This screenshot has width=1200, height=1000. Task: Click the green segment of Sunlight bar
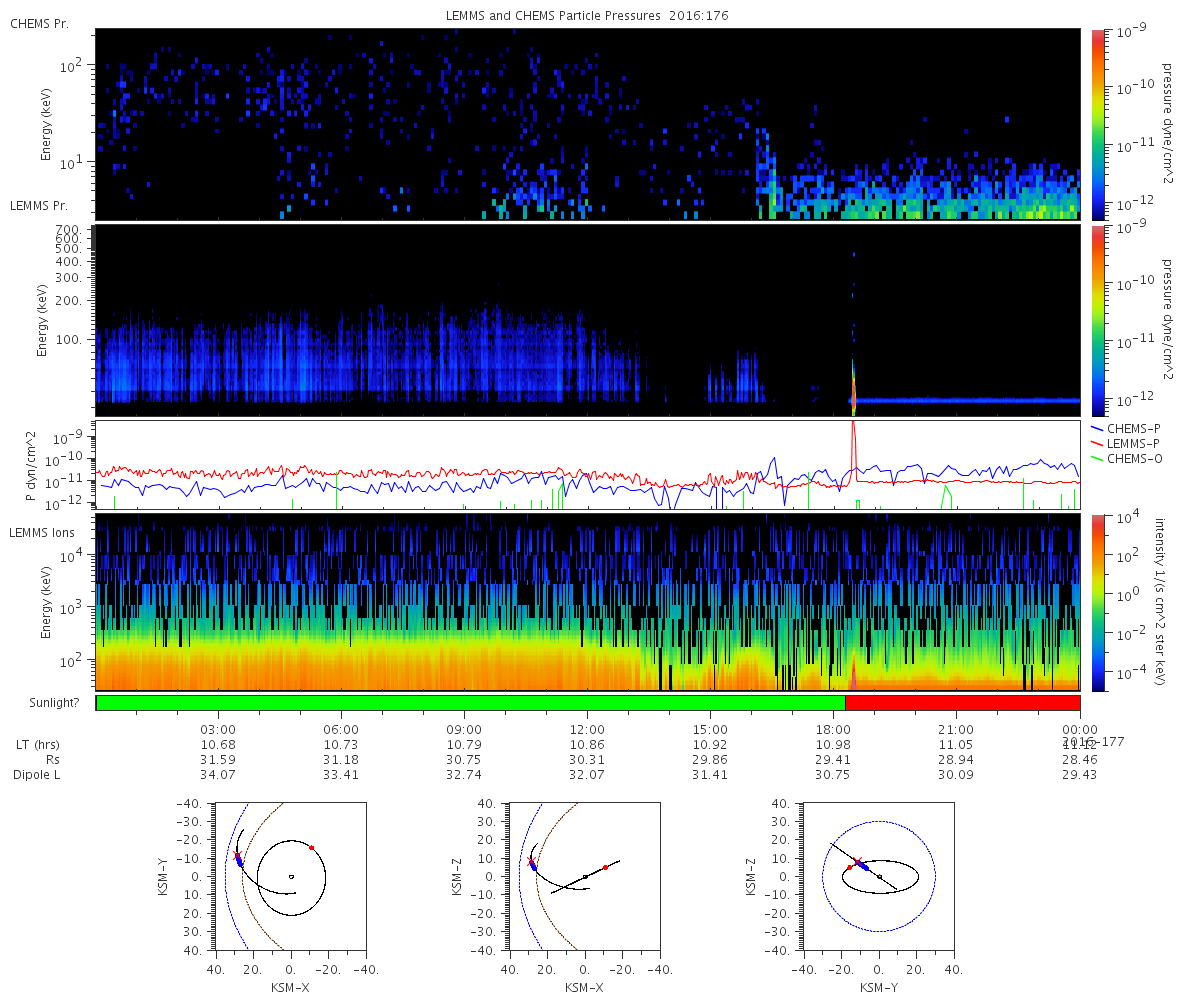tap(470, 703)
